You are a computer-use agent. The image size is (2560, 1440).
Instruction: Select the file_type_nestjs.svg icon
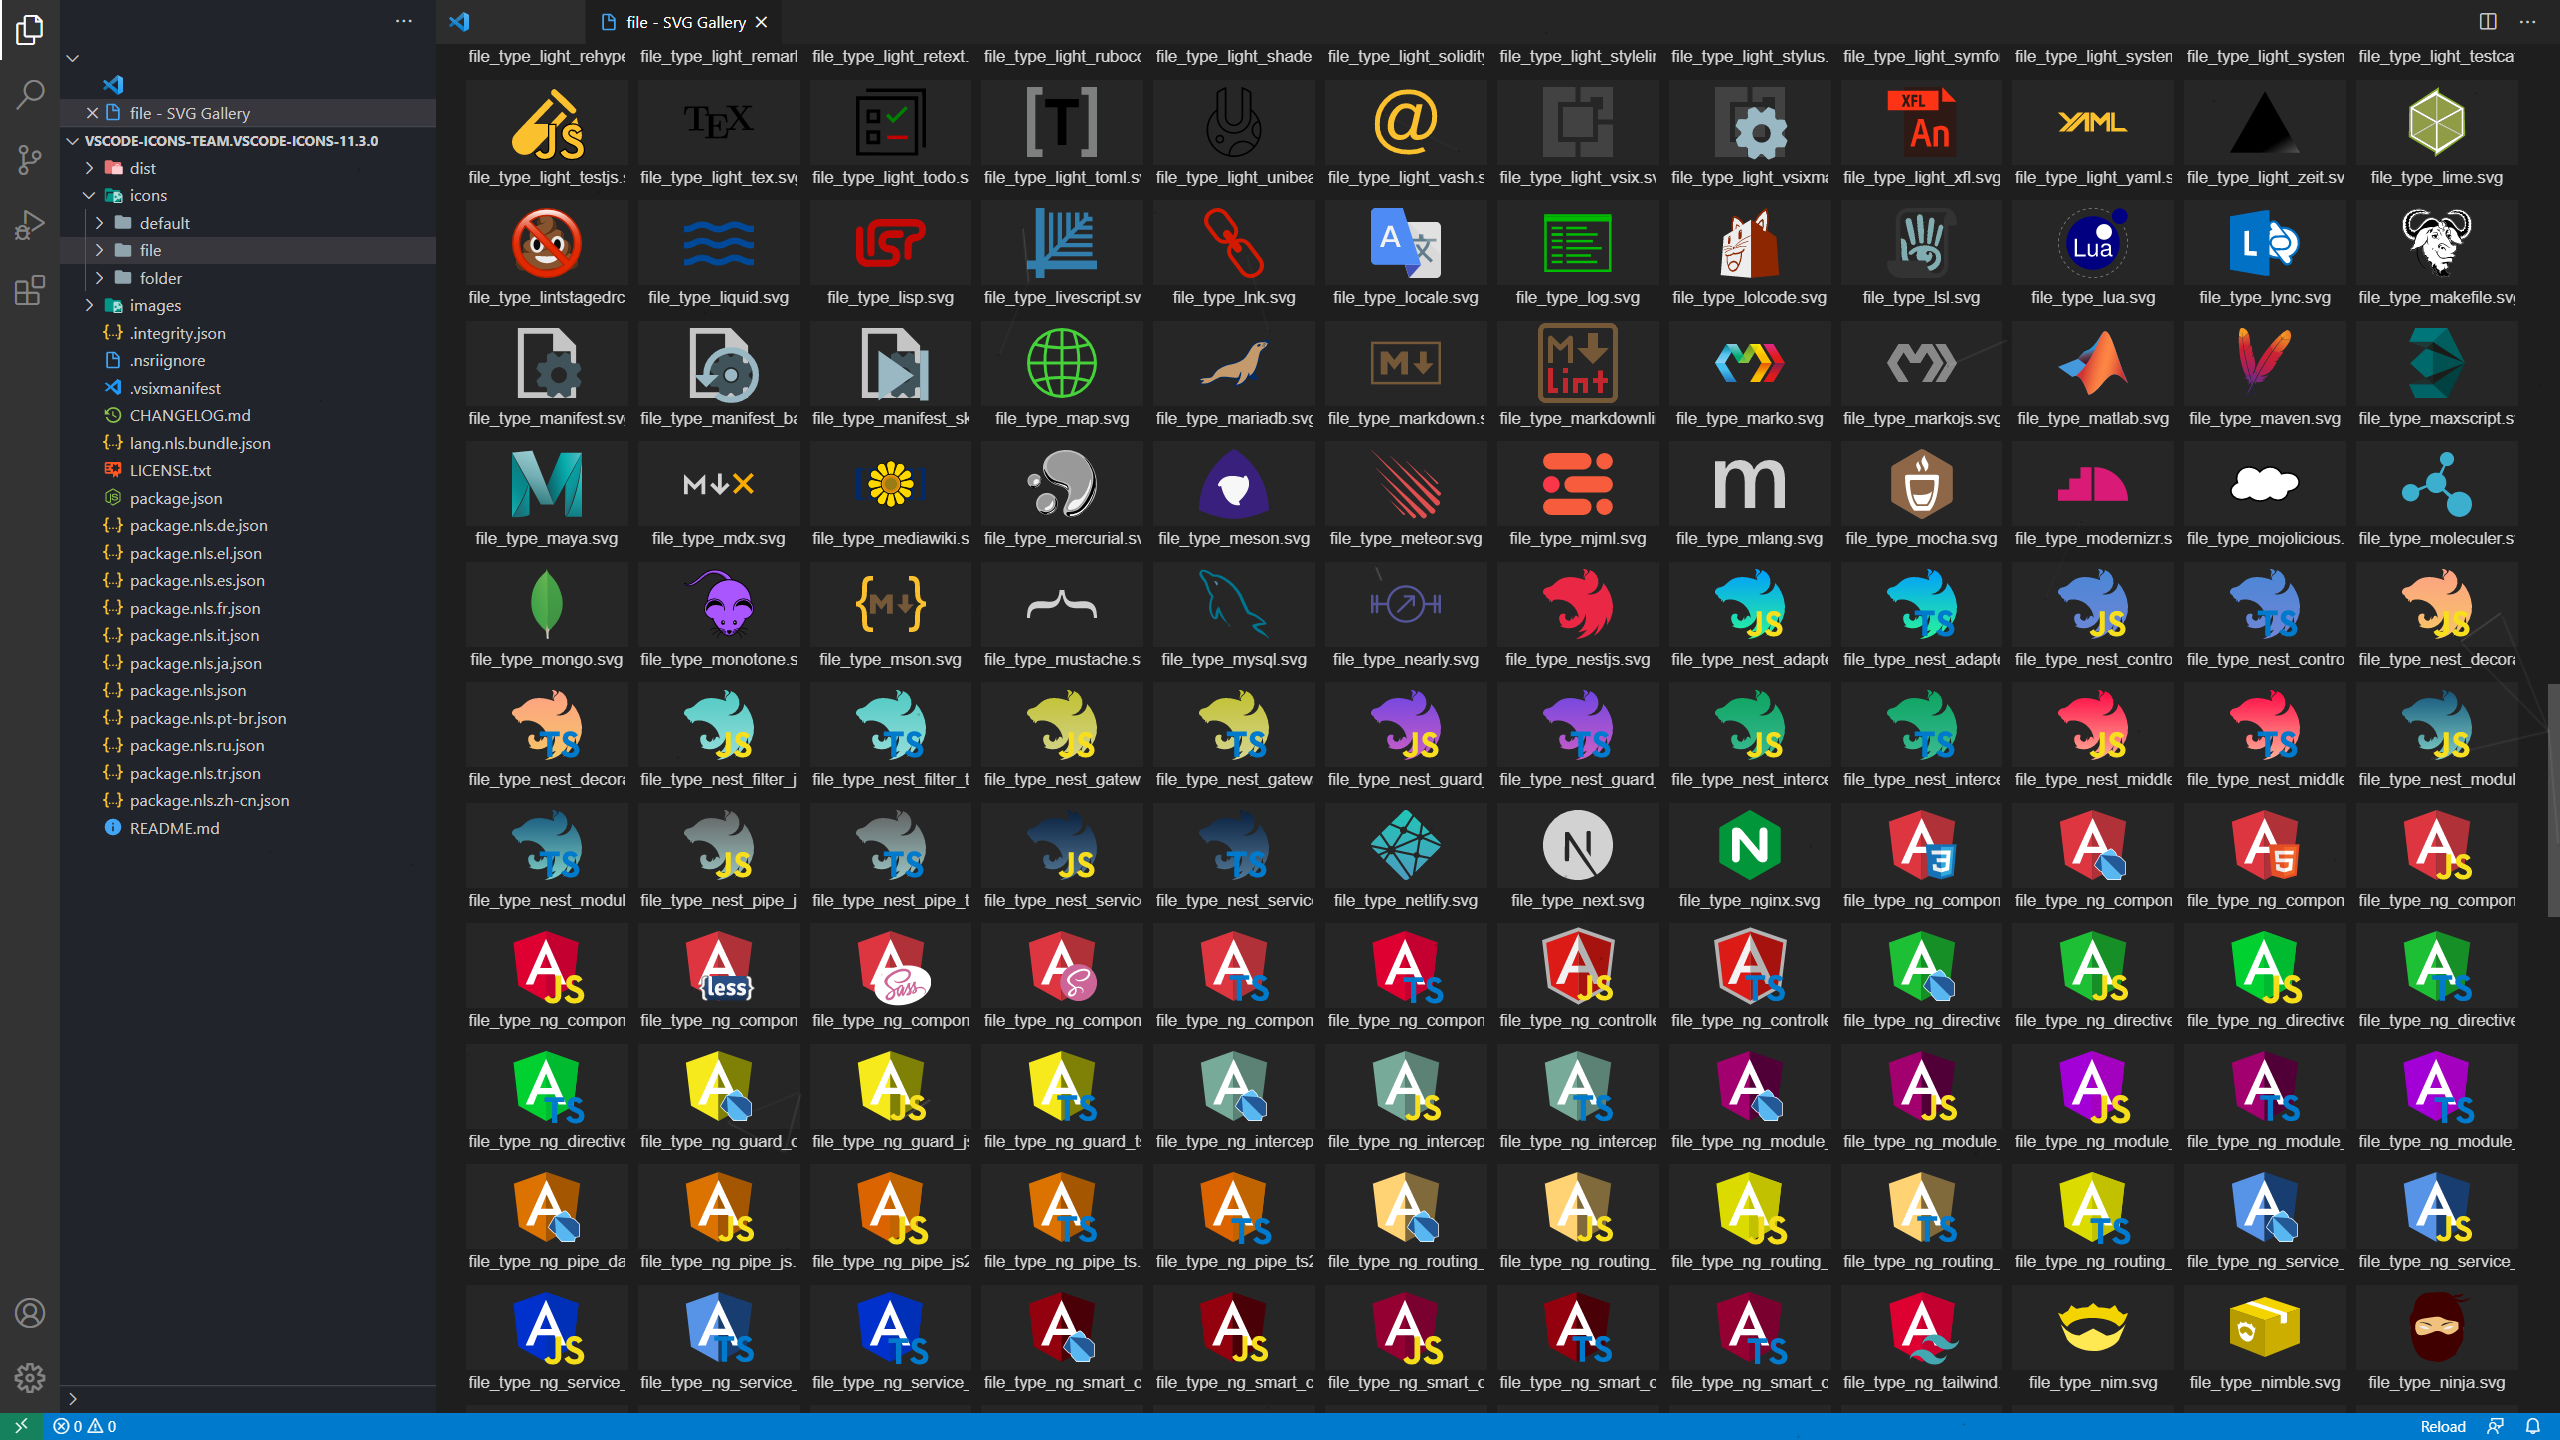[1578, 604]
